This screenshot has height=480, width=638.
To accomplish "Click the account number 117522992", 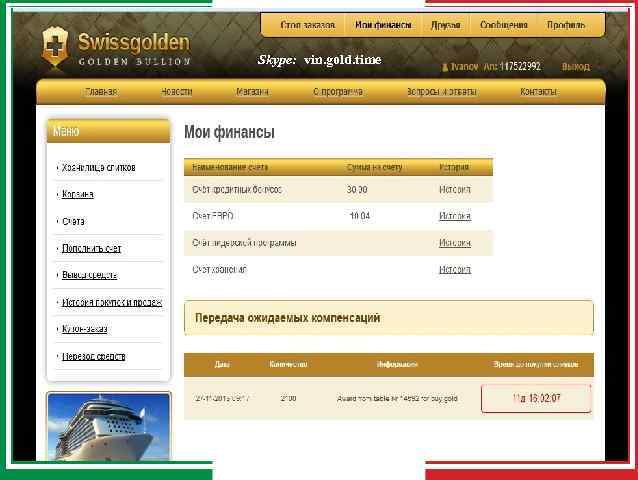I will tap(520, 67).
